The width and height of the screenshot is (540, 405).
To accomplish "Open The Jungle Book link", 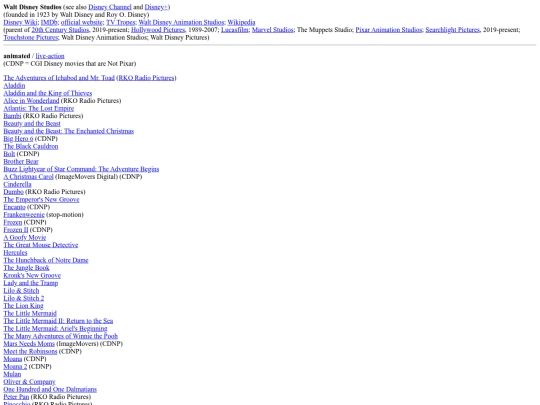I will click(26, 268).
